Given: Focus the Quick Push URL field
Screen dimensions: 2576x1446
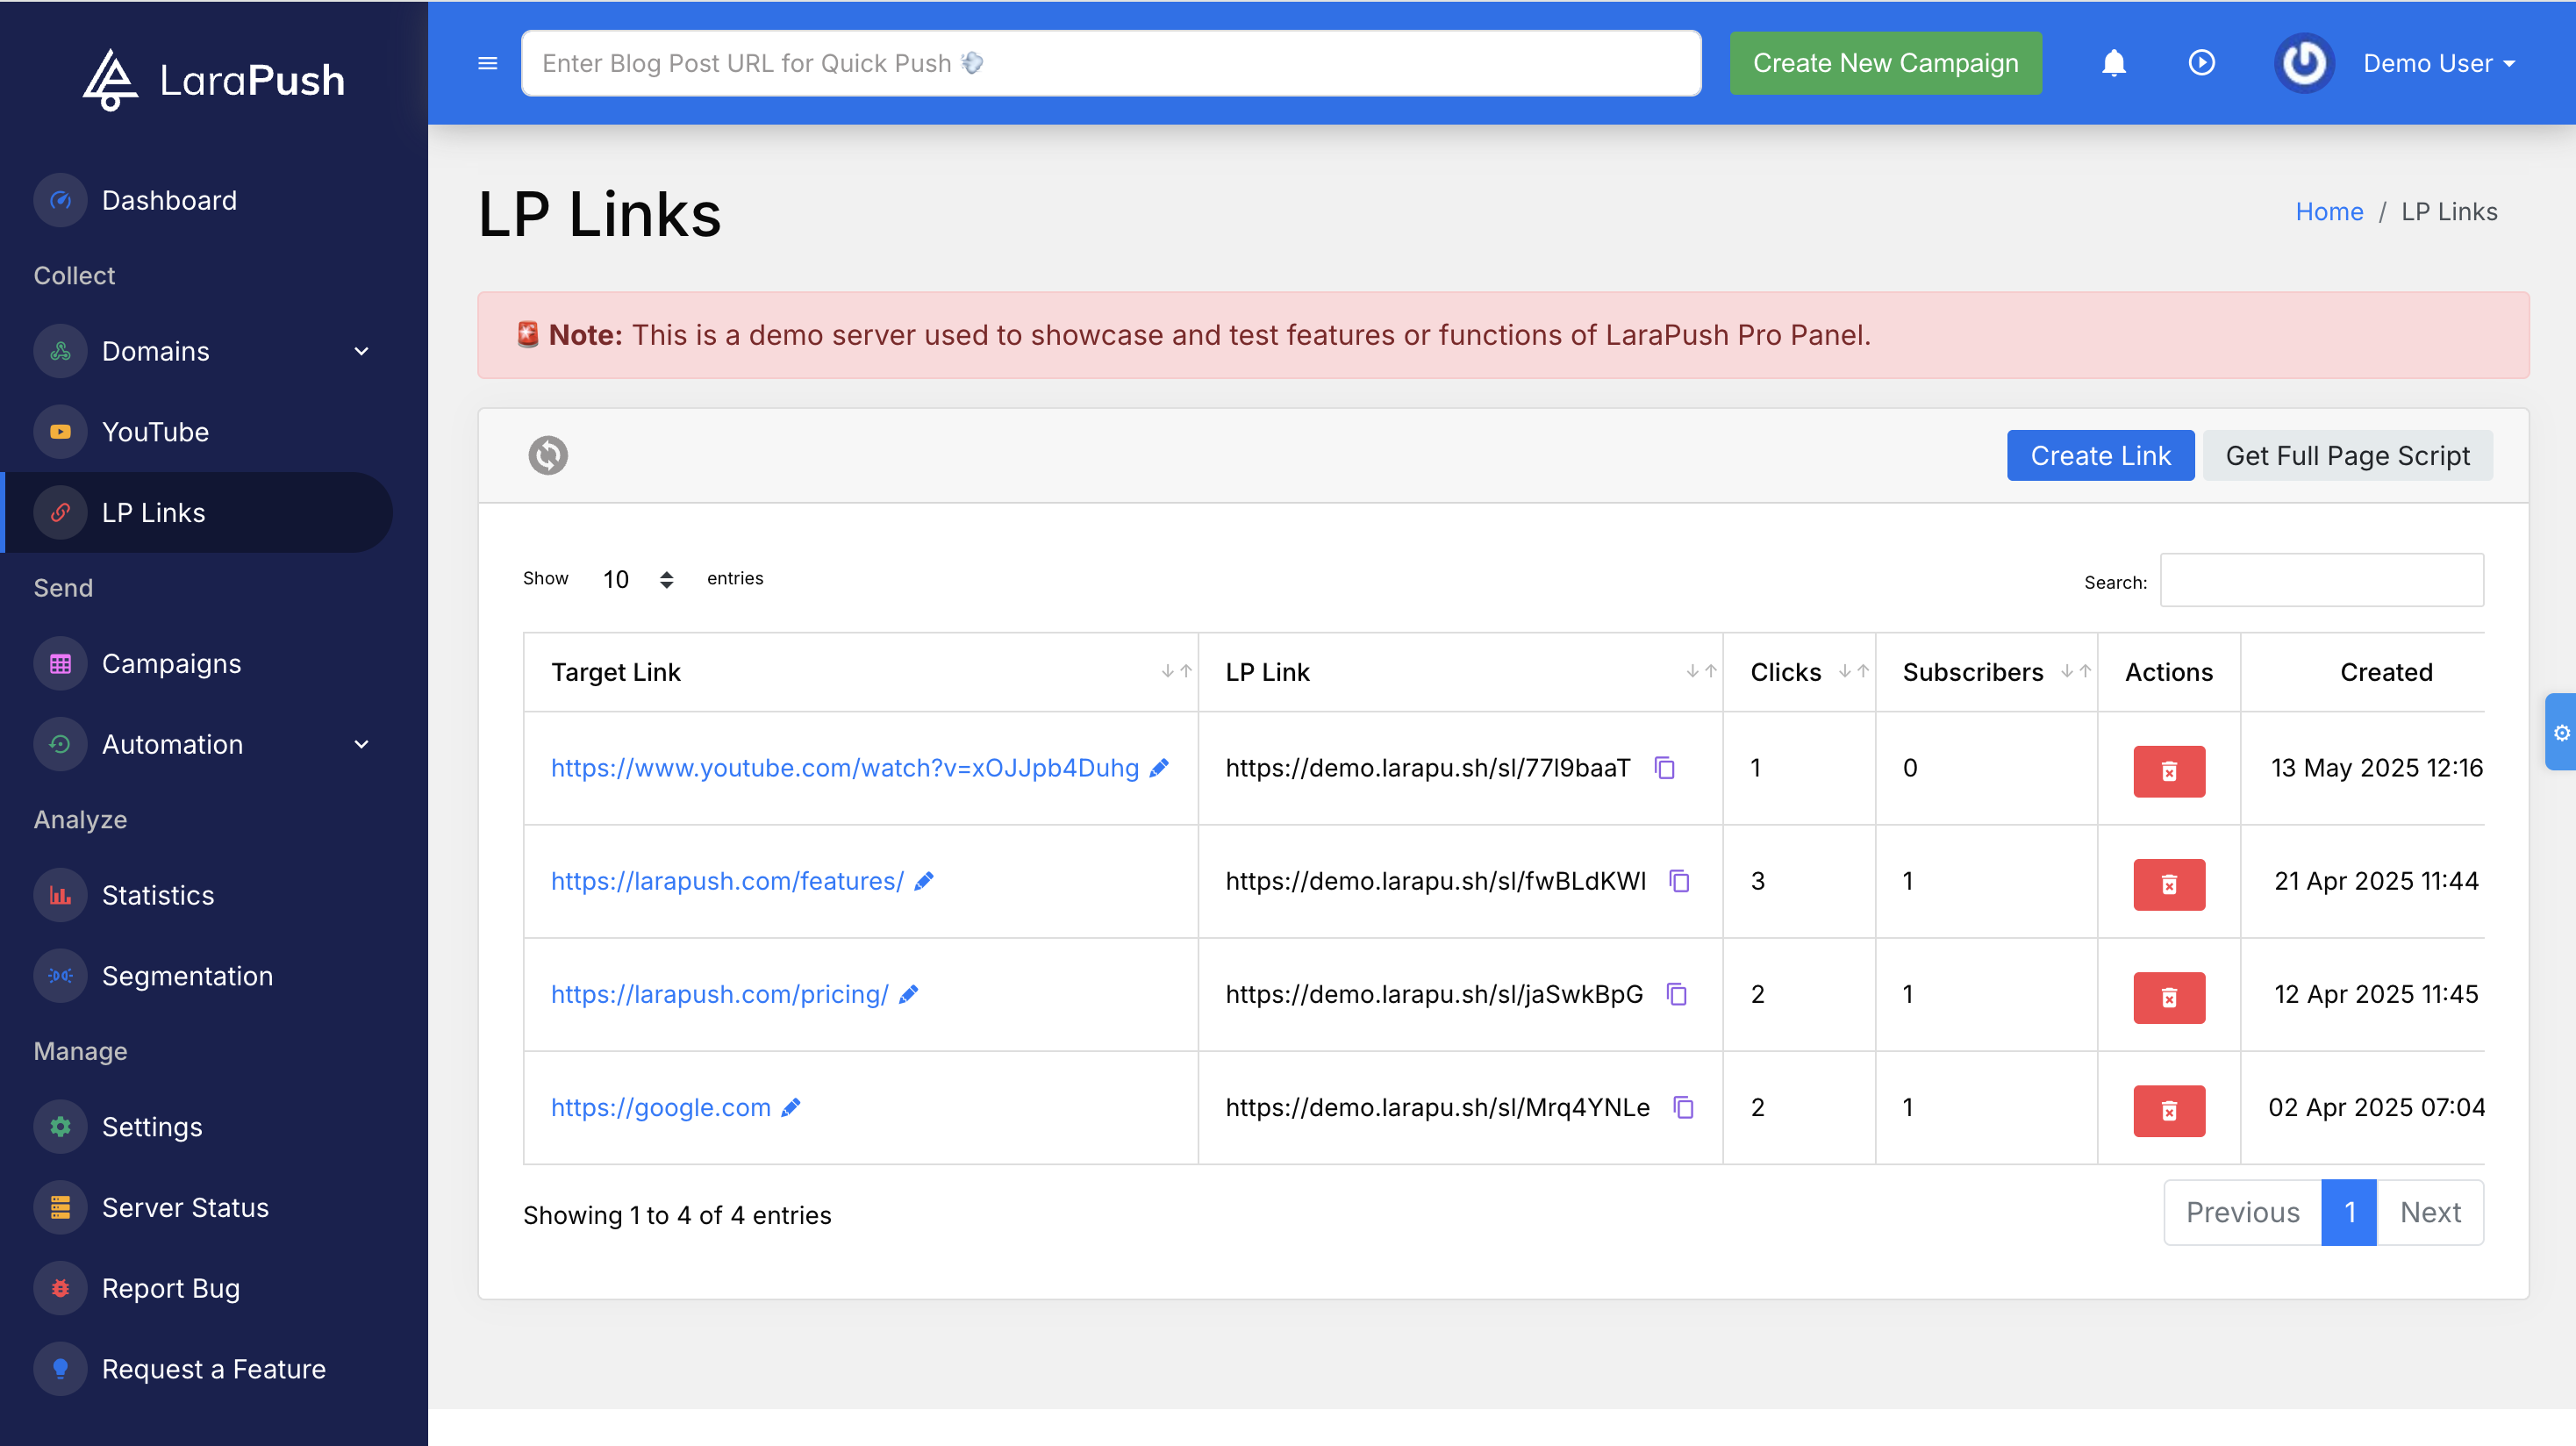Looking at the screenshot, I should pos(1111,63).
